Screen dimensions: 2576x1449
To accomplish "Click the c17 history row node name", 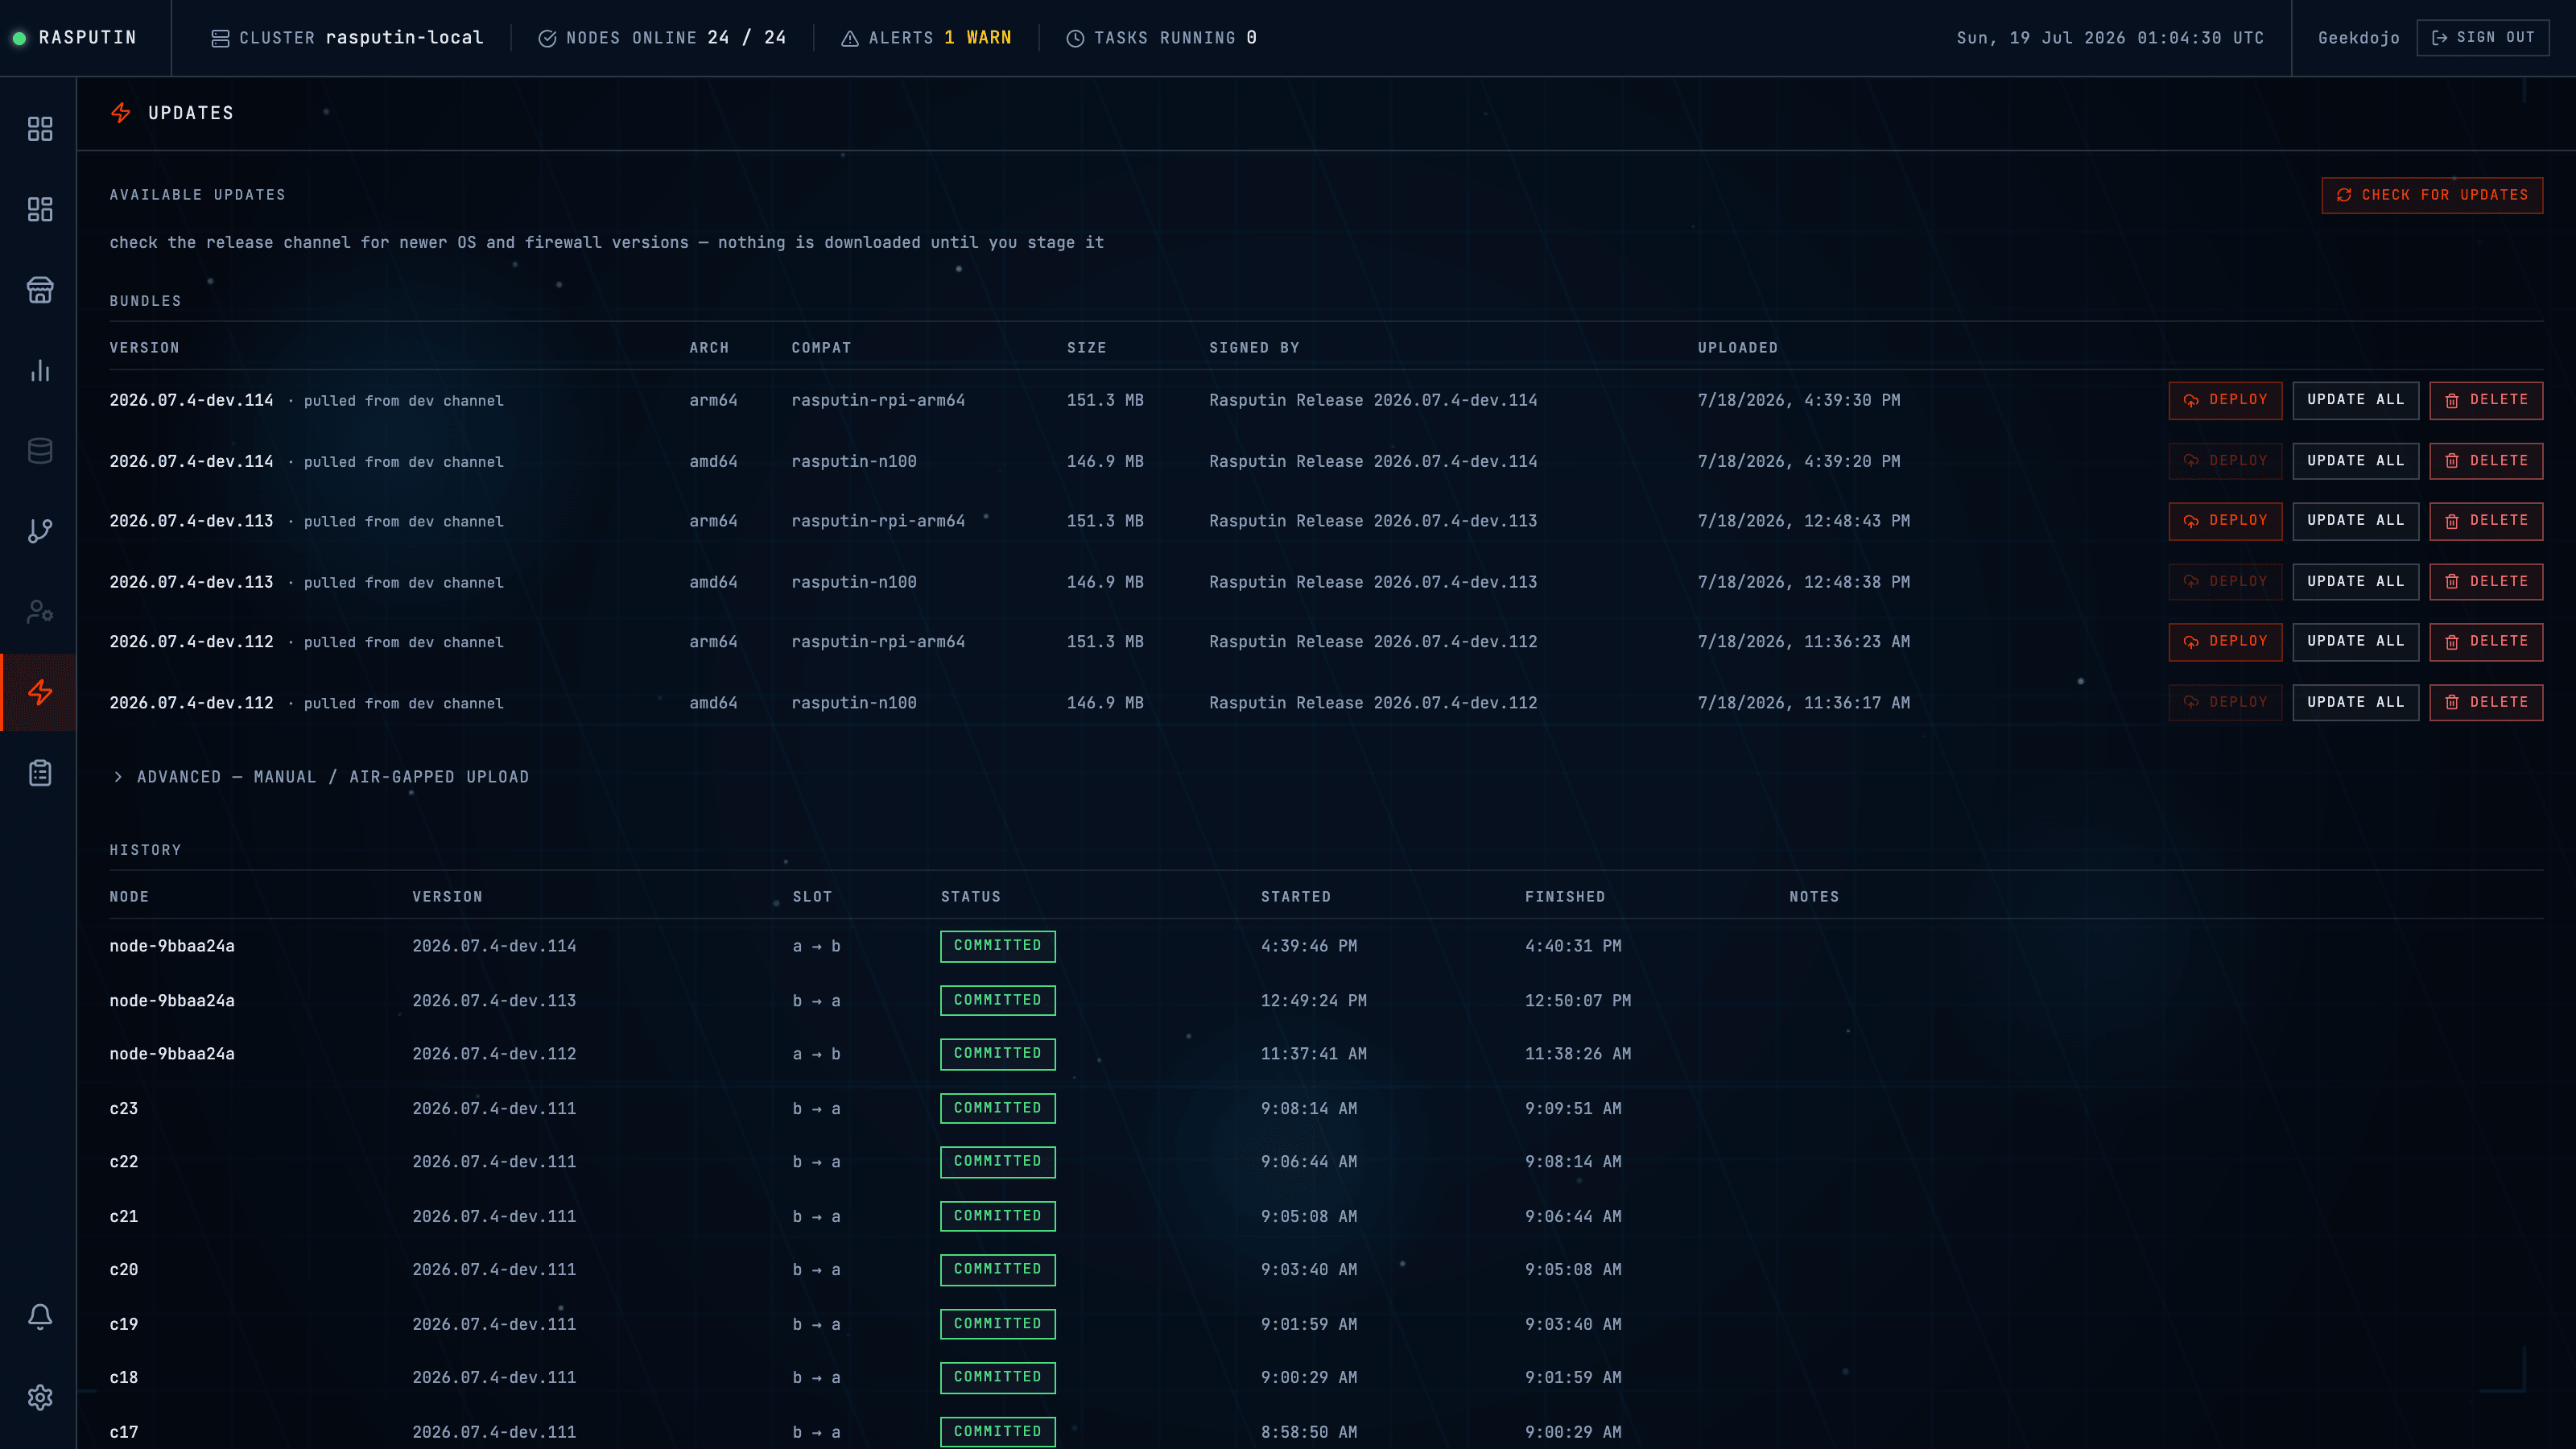I will coord(124,1432).
